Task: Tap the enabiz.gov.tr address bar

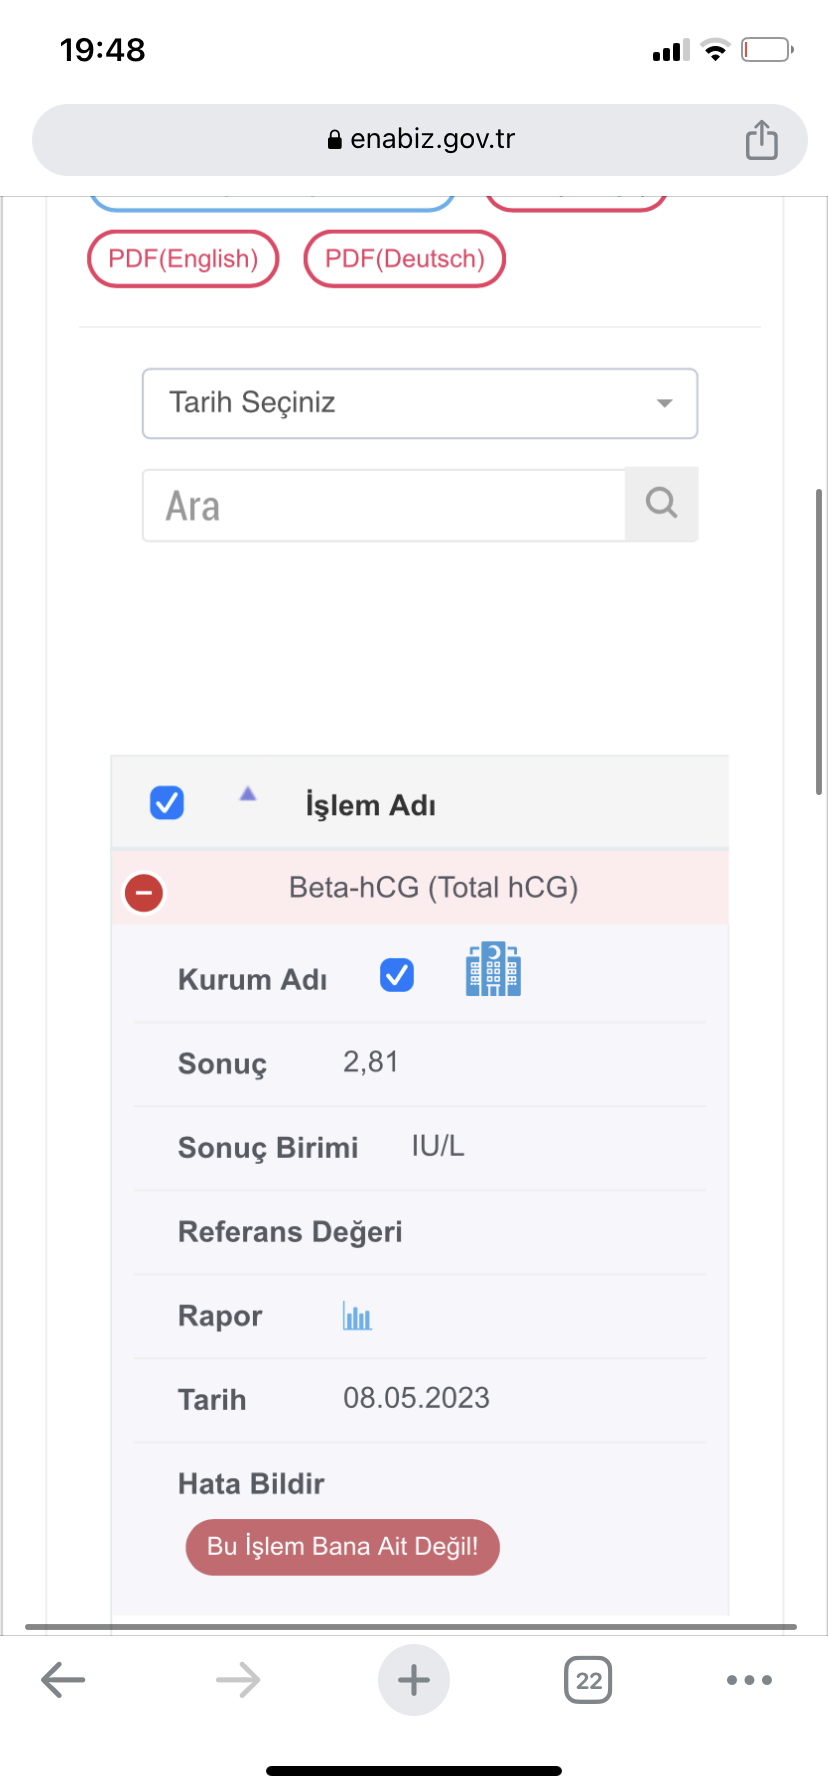Action: [420, 139]
